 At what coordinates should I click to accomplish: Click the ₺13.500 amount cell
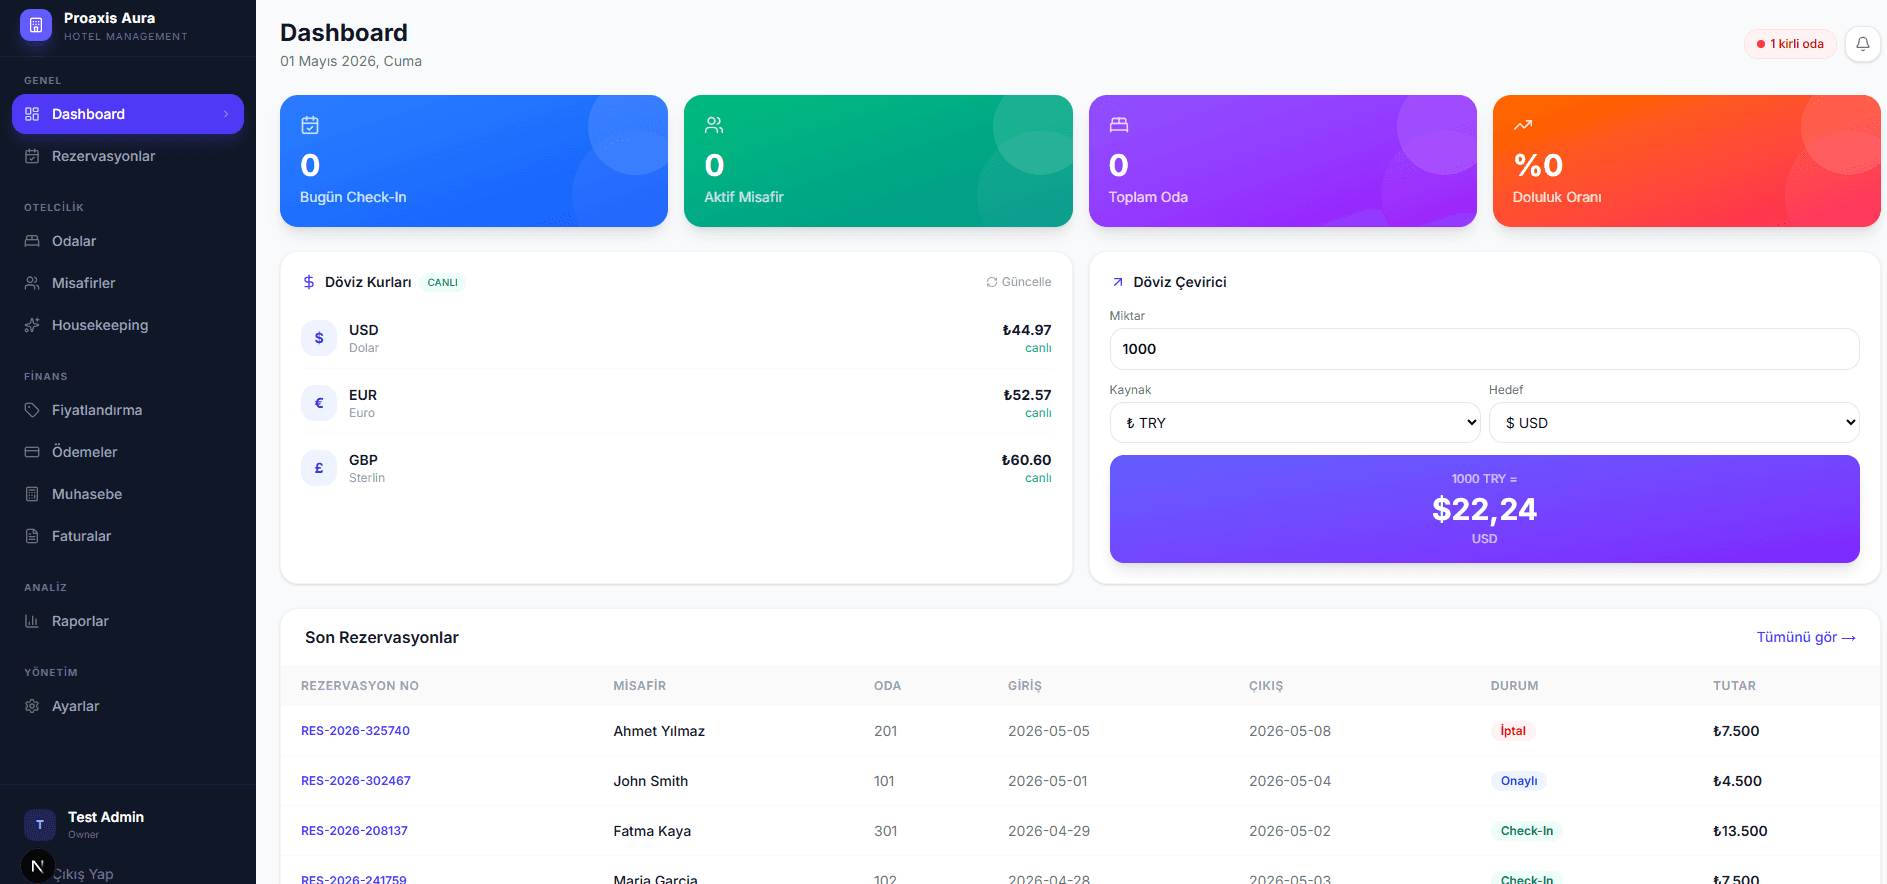tap(1740, 831)
